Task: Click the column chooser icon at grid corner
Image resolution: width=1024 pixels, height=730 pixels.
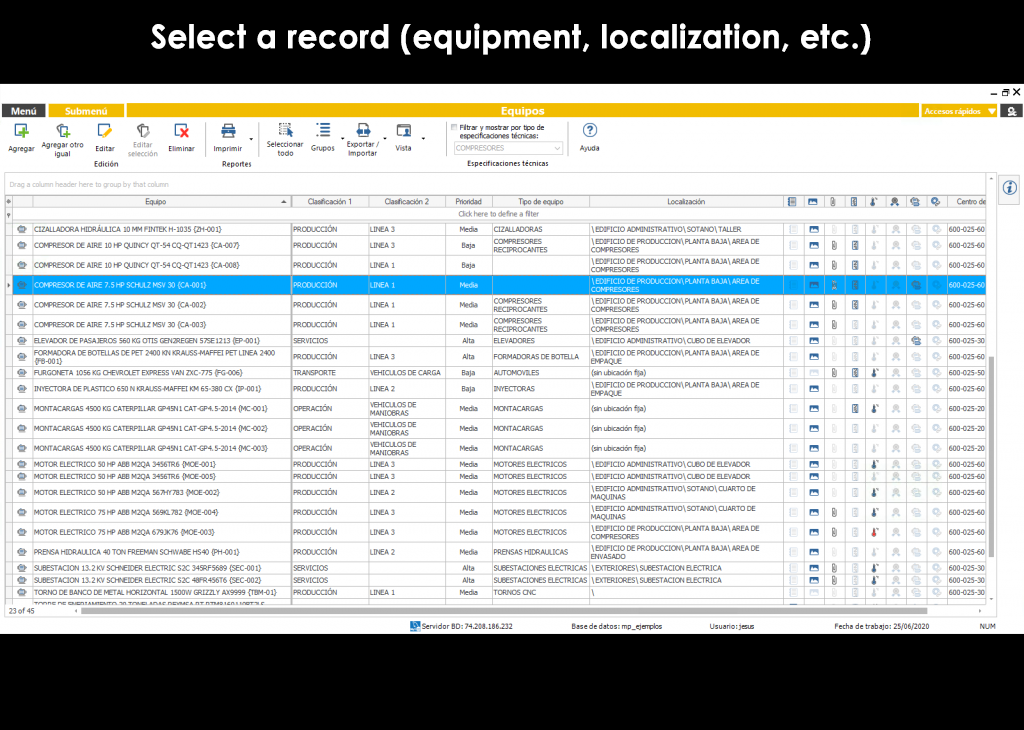Action: pos(8,202)
